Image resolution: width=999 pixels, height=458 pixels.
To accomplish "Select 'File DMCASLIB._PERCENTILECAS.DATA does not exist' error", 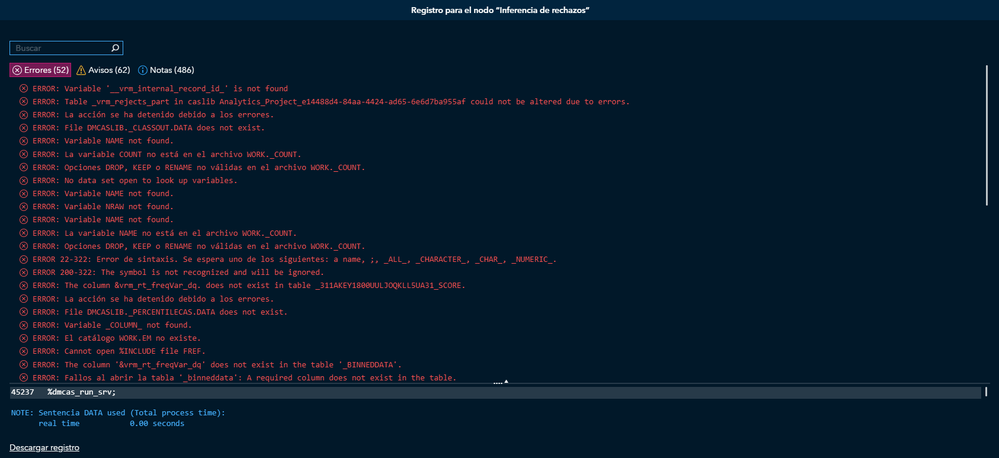I will pyautogui.click(x=160, y=311).
